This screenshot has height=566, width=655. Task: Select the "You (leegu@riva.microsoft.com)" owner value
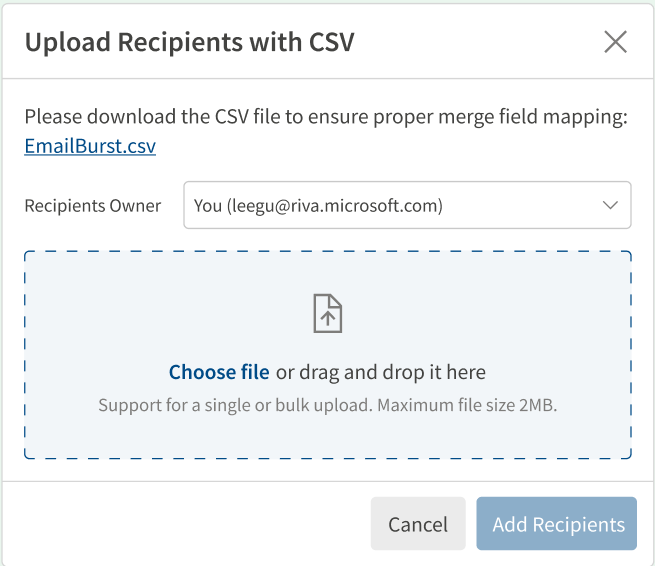(318, 205)
